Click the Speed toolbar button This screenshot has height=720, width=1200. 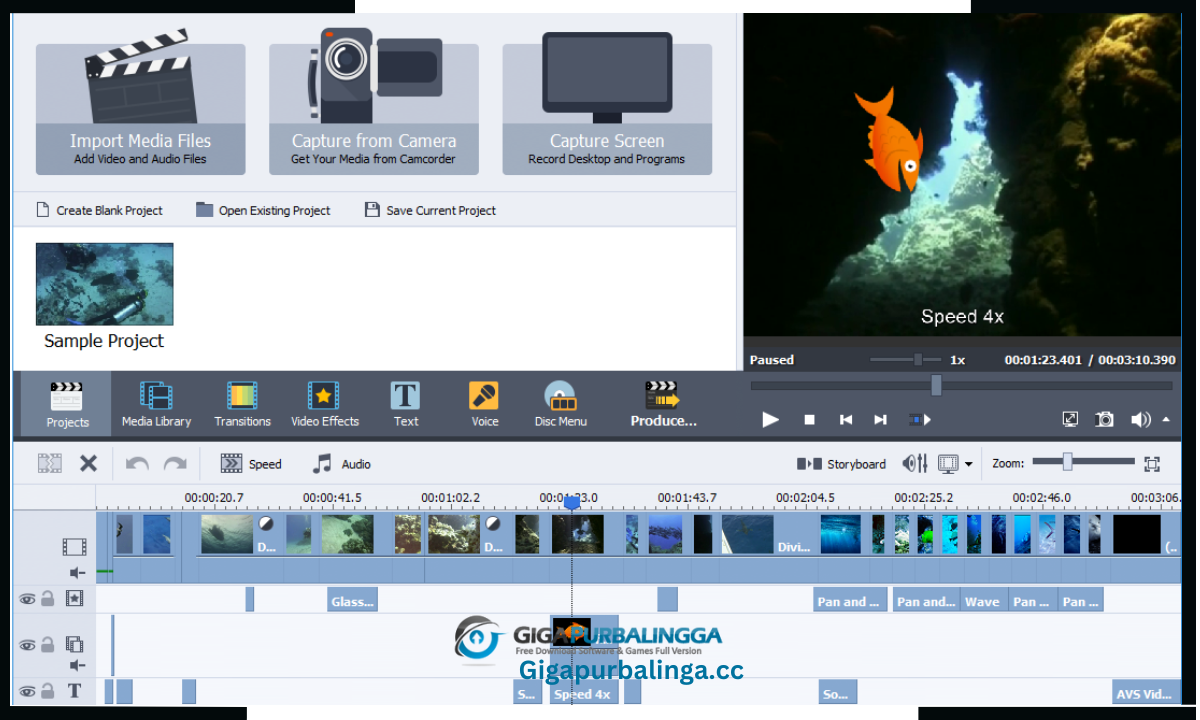click(x=251, y=464)
